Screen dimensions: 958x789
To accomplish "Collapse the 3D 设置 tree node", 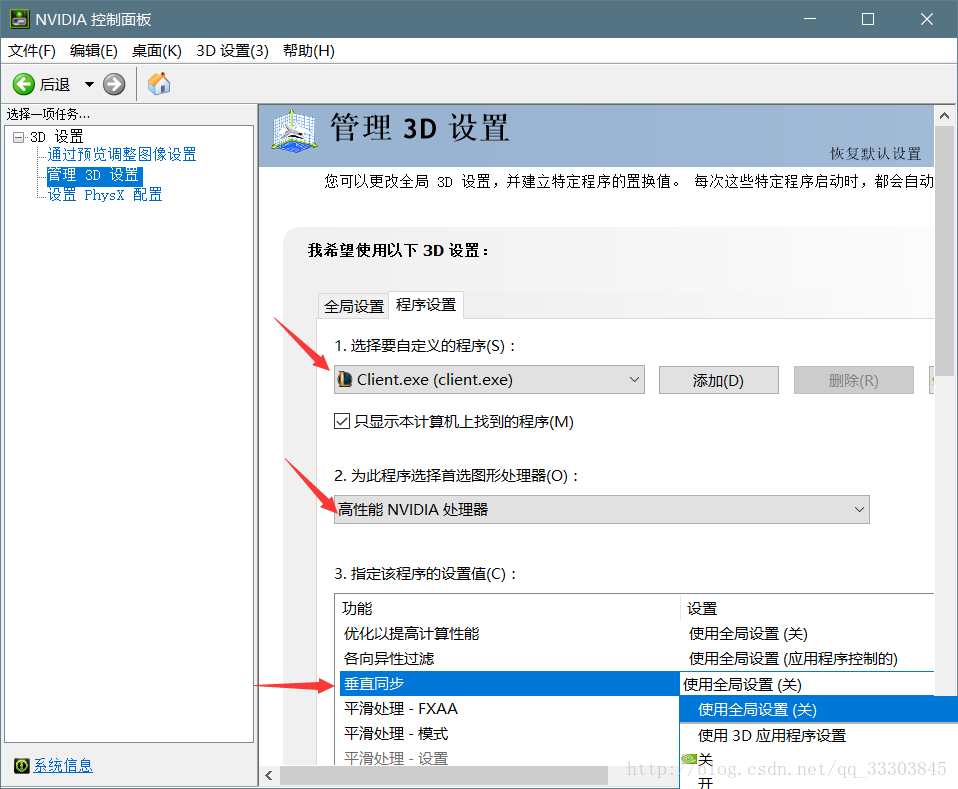I will coord(18,137).
